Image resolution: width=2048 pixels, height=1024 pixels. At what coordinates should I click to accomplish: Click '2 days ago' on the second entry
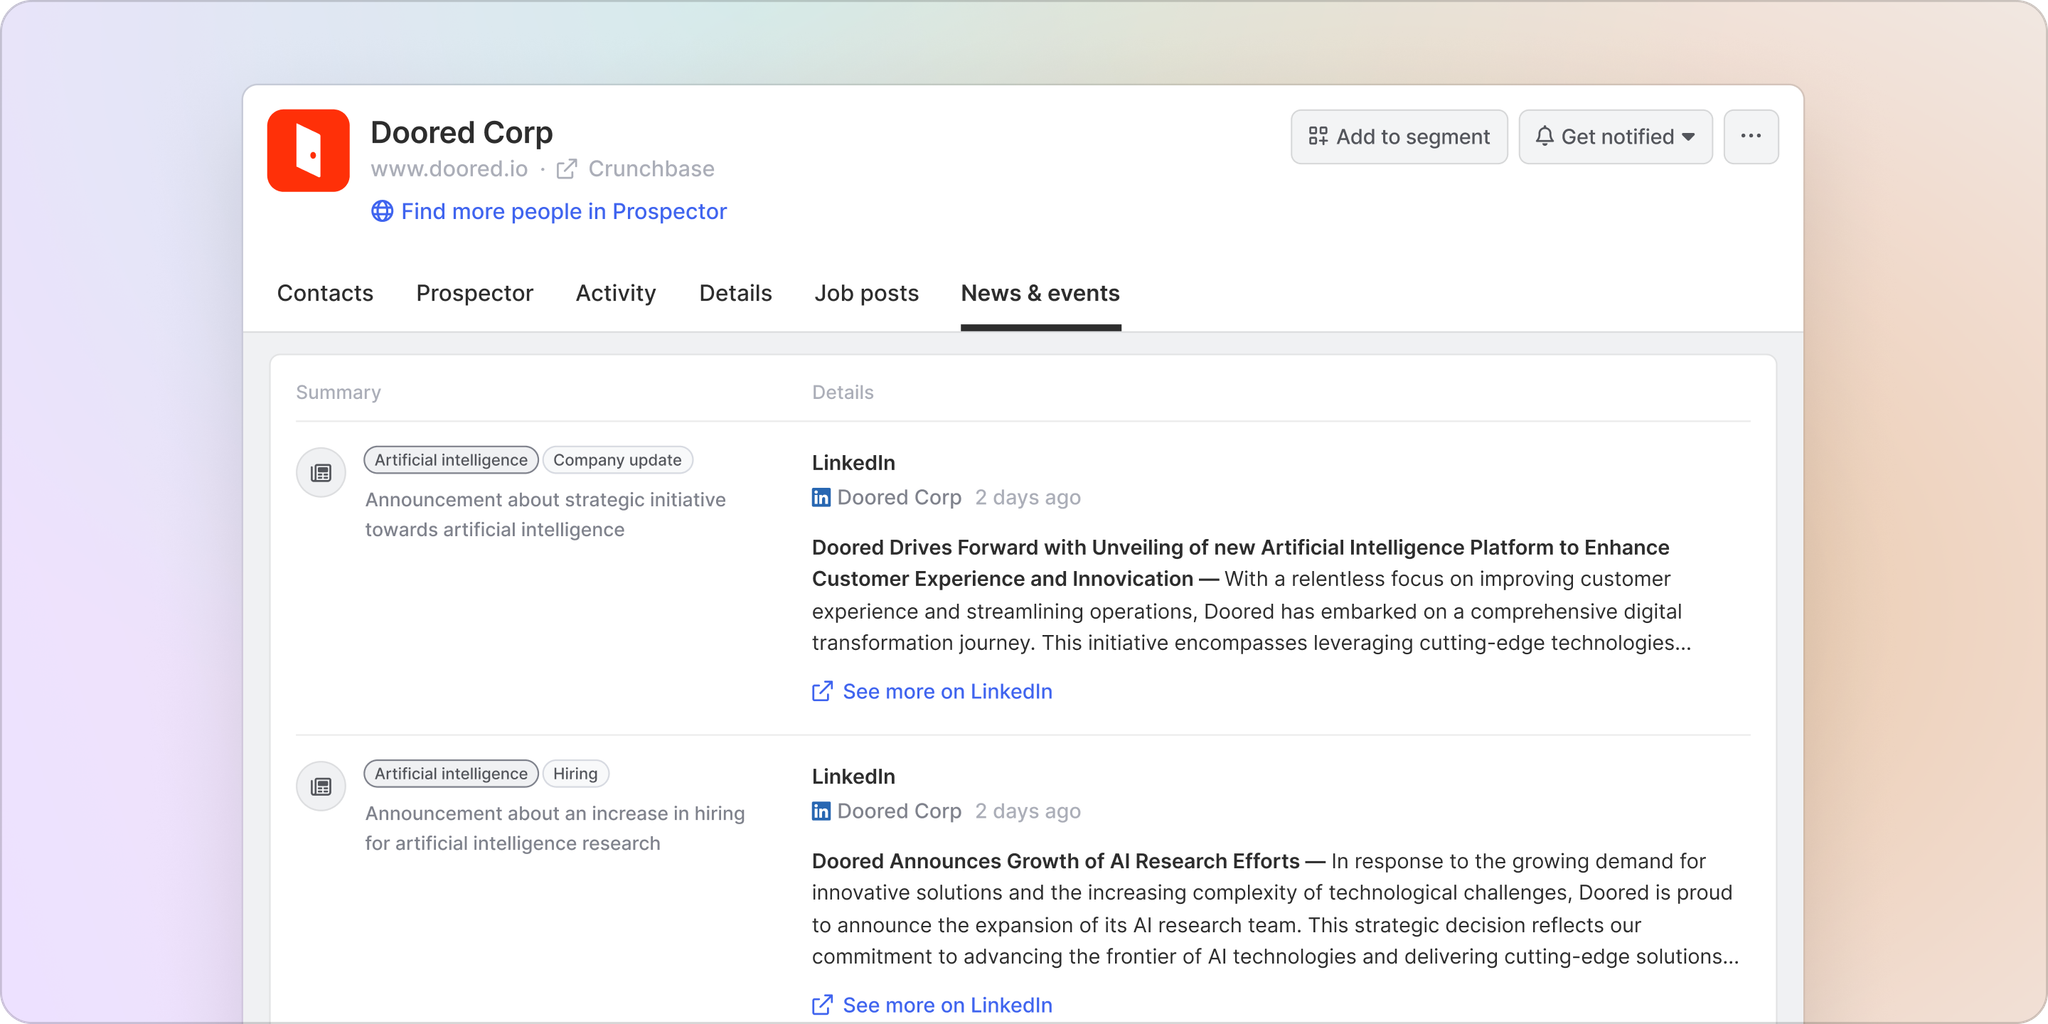click(1028, 811)
